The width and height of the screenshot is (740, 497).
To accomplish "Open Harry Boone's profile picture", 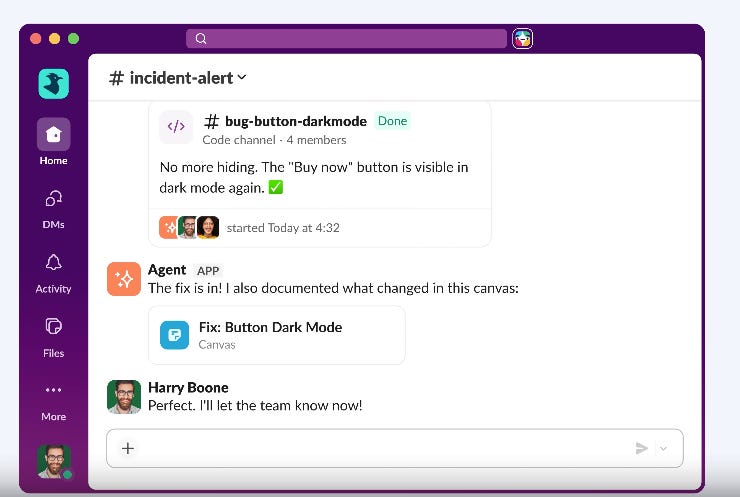I will (124, 396).
